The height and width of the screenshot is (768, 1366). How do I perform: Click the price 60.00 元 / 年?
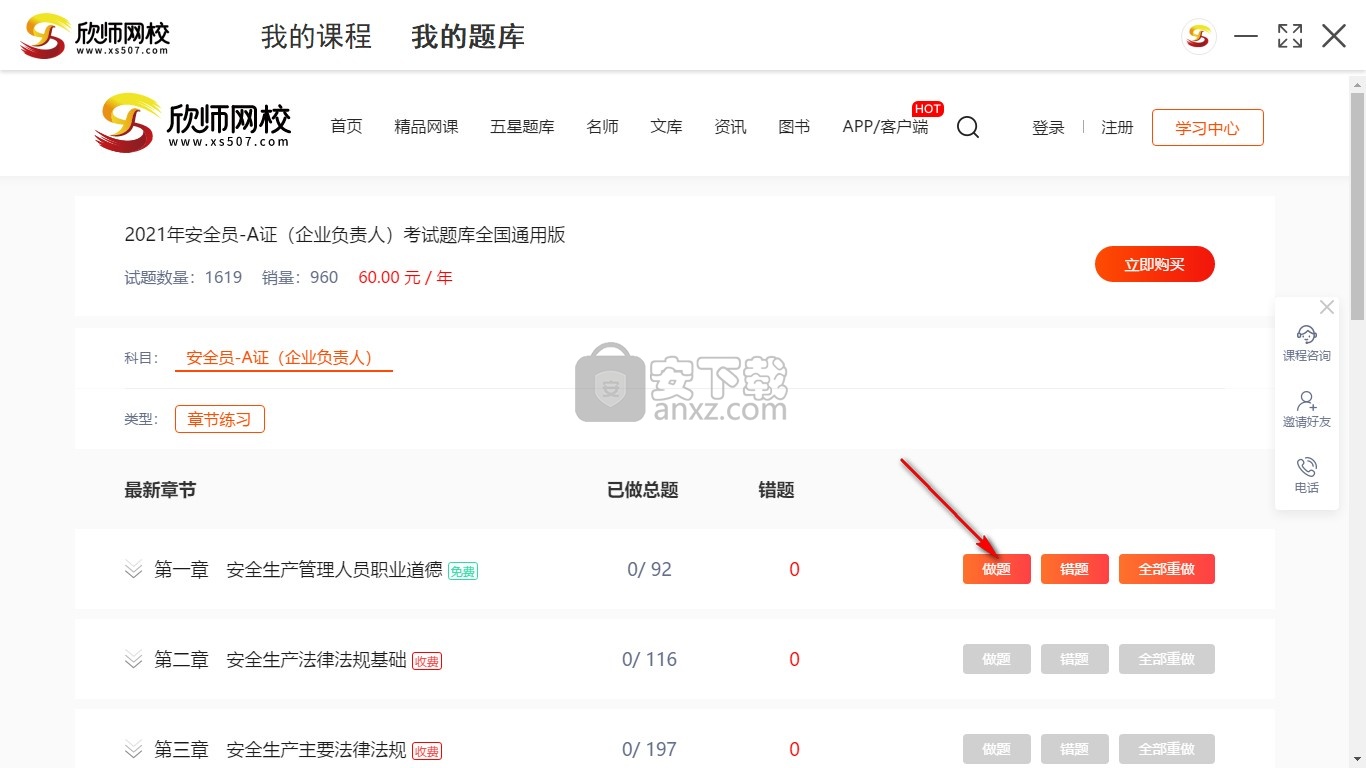click(405, 277)
